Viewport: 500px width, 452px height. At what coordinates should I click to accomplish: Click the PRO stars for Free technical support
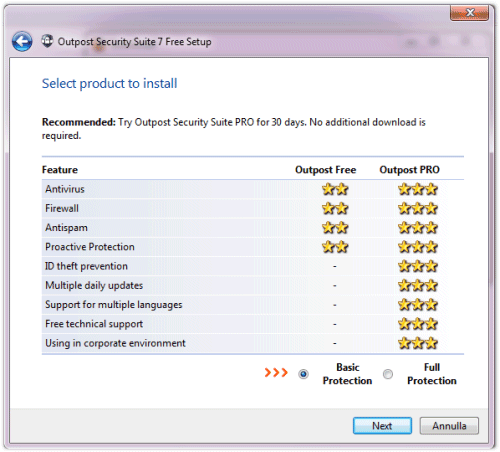click(x=418, y=324)
